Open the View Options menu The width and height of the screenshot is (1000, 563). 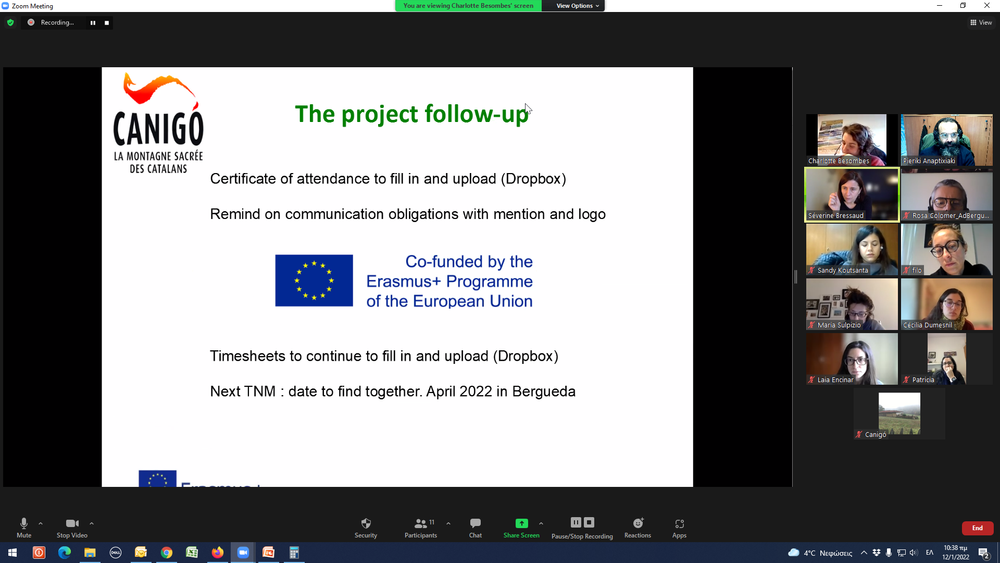[x=577, y=6]
